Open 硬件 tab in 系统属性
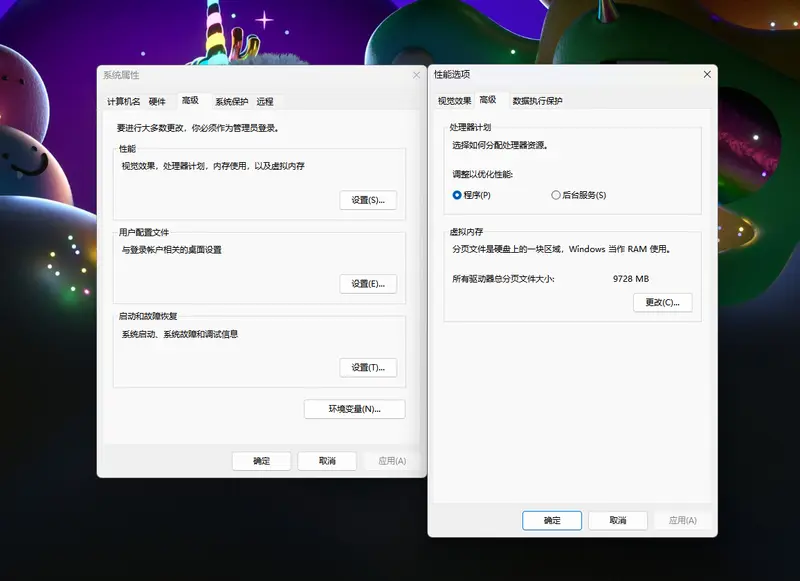The image size is (800, 581). pos(157,102)
